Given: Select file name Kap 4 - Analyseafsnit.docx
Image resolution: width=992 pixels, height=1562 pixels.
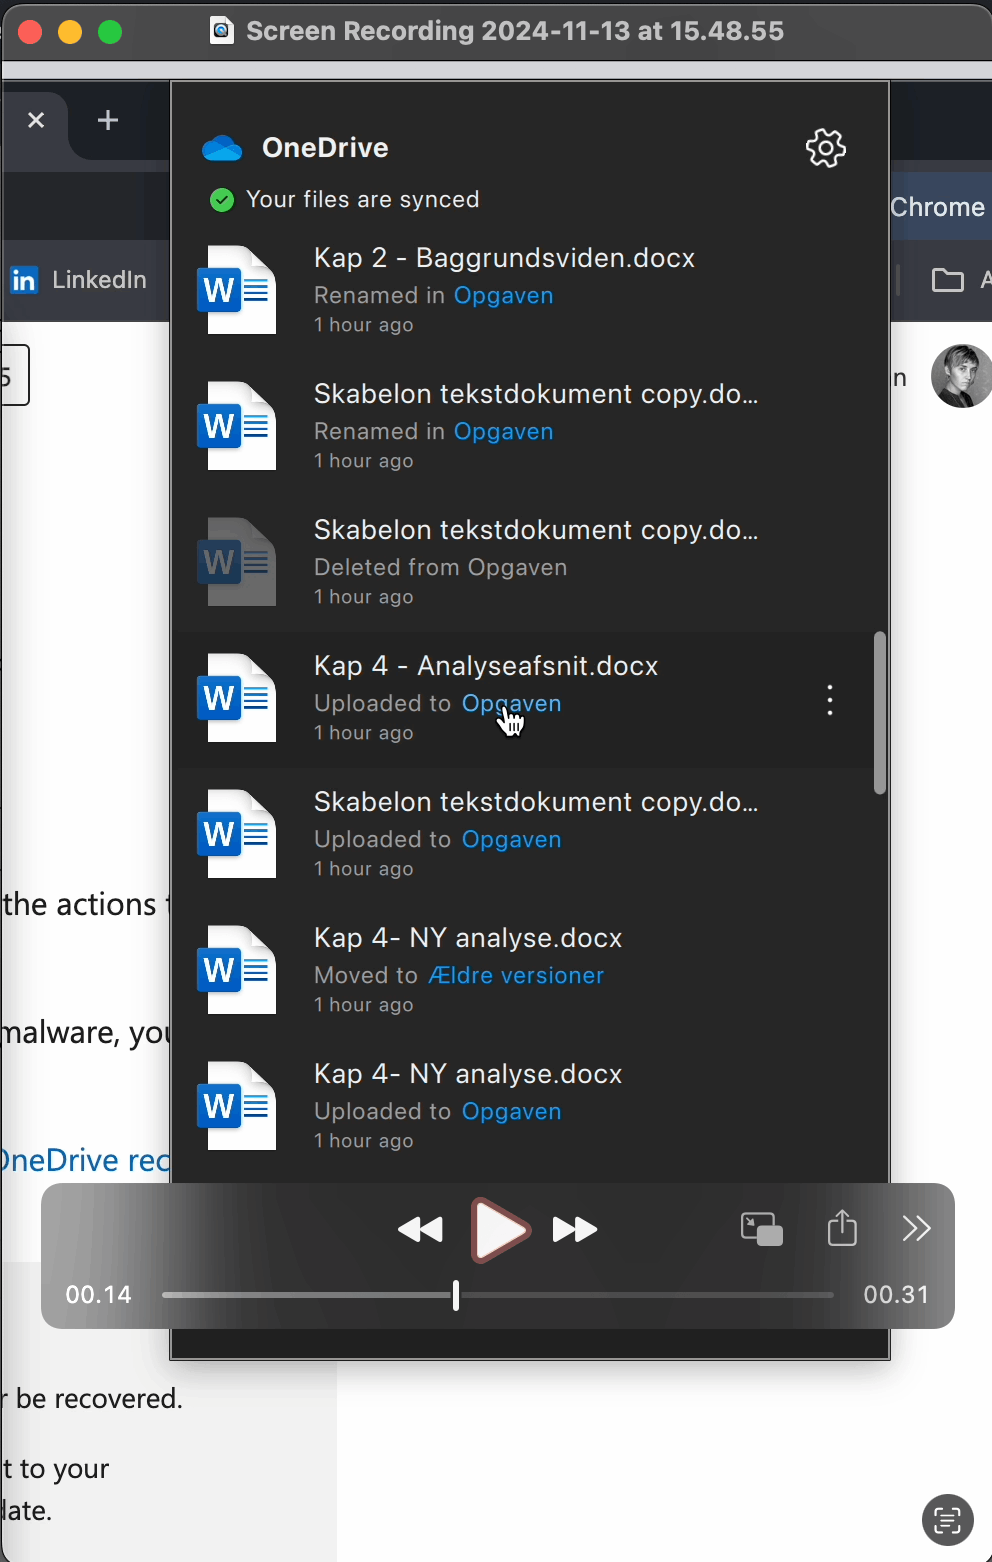Looking at the screenshot, I should [x=486, y=666].
